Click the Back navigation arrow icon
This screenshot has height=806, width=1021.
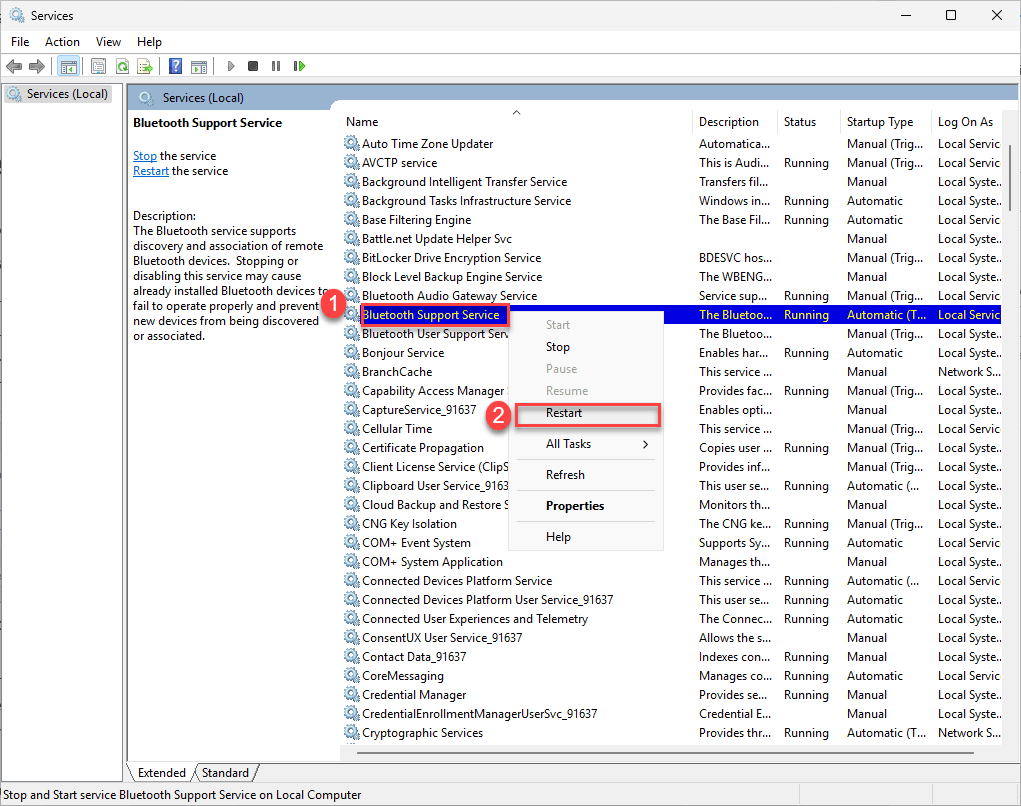(13, 66)
